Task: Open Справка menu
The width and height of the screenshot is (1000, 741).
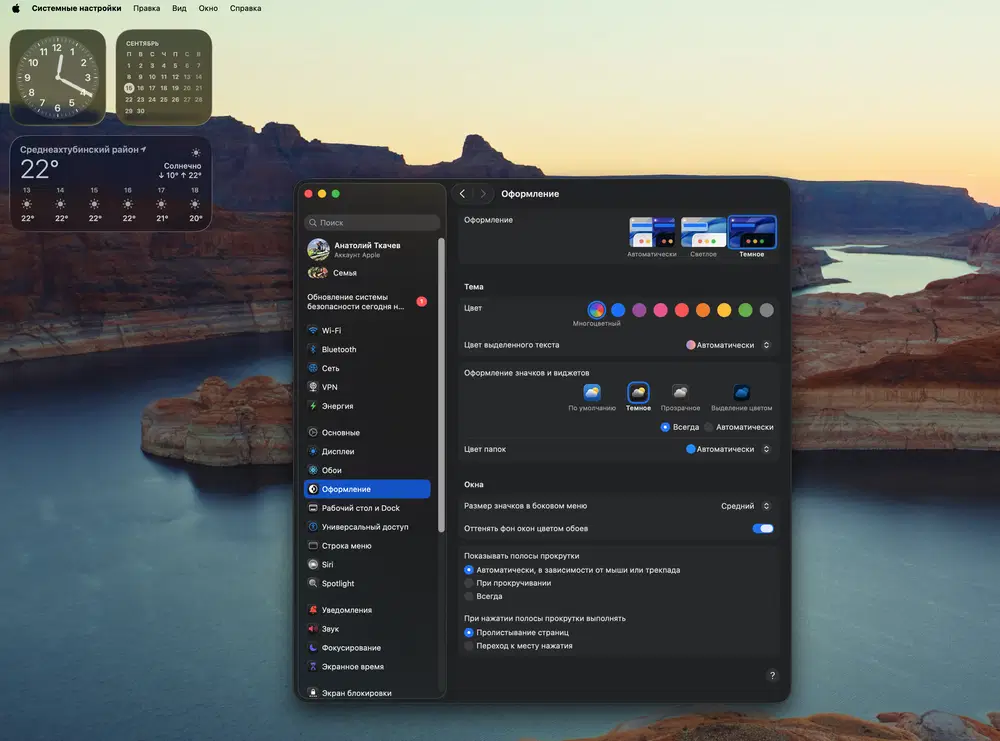Action: [246, 8]
